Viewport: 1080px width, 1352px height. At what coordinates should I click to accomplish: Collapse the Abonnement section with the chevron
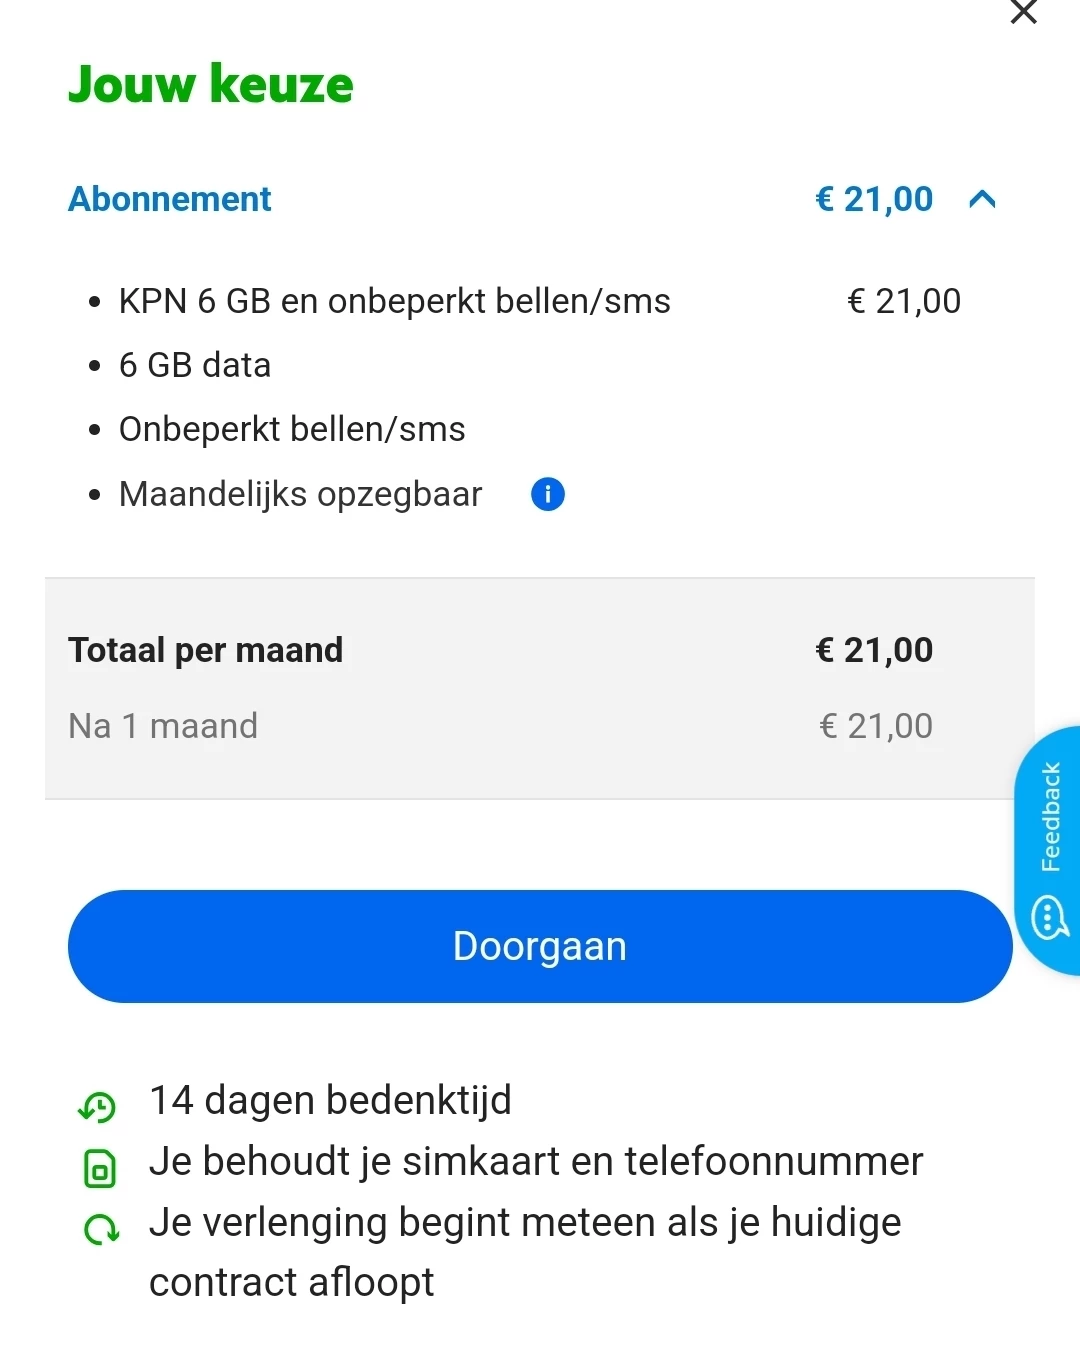[x=982, y=200]
